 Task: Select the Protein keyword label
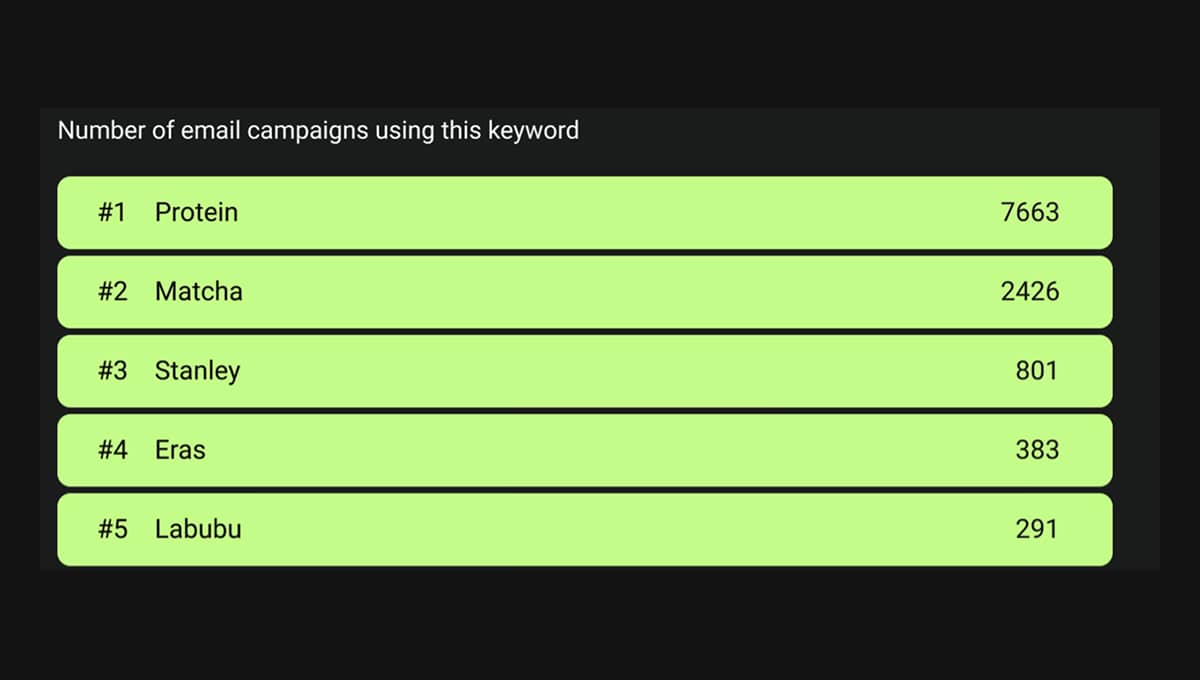click(196, 212)
